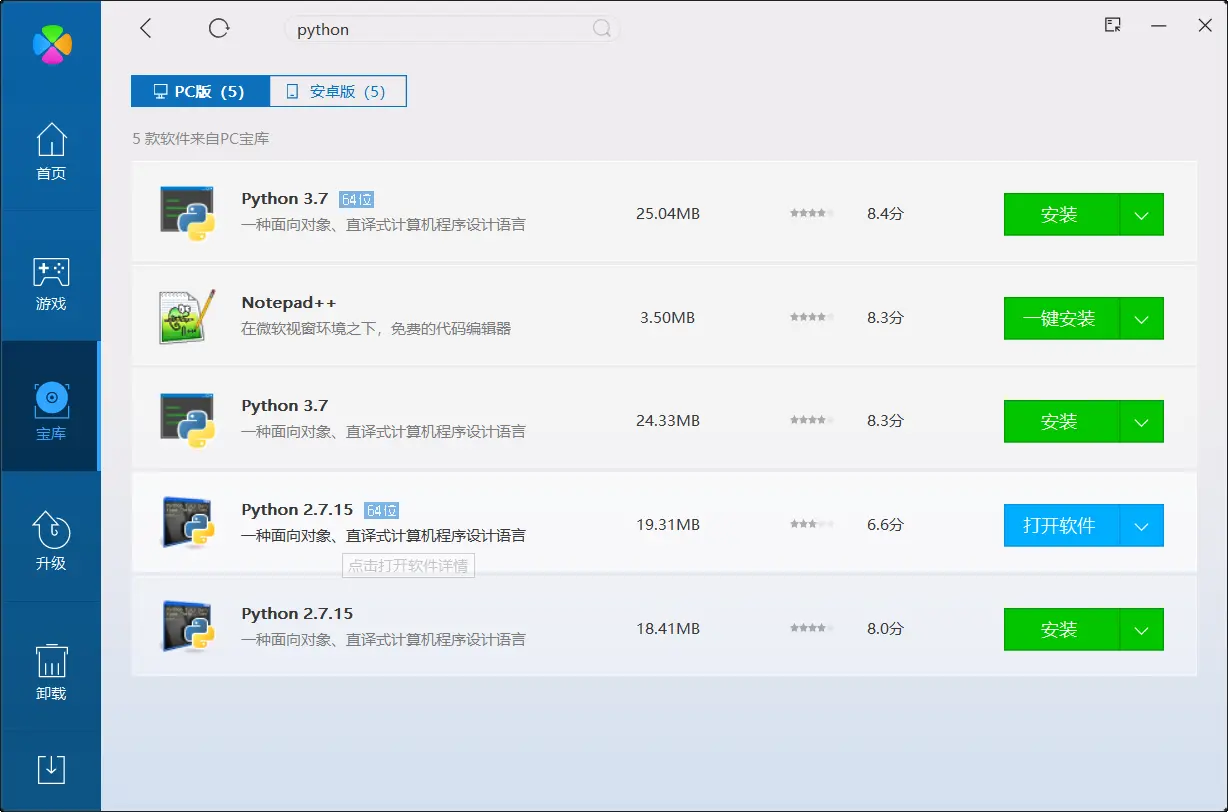This screenshot has height=812, width=1228.
Task: Expand install options for 18.41MB Python 2.7.15
Action: [1142, 629]
